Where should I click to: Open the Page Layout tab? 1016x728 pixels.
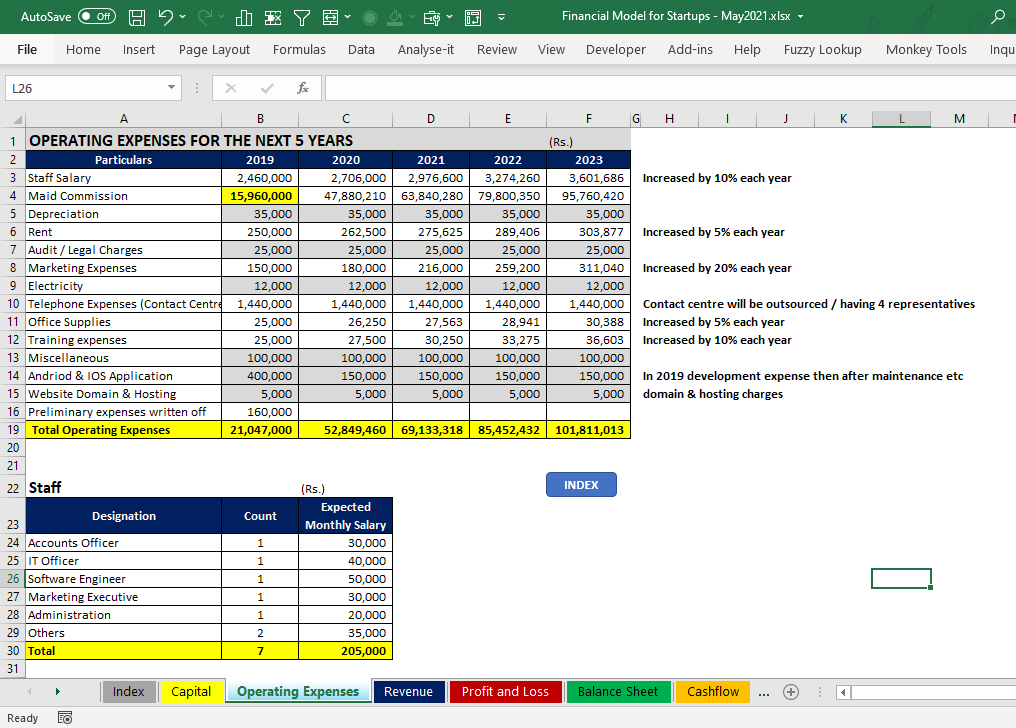point(214,49)
